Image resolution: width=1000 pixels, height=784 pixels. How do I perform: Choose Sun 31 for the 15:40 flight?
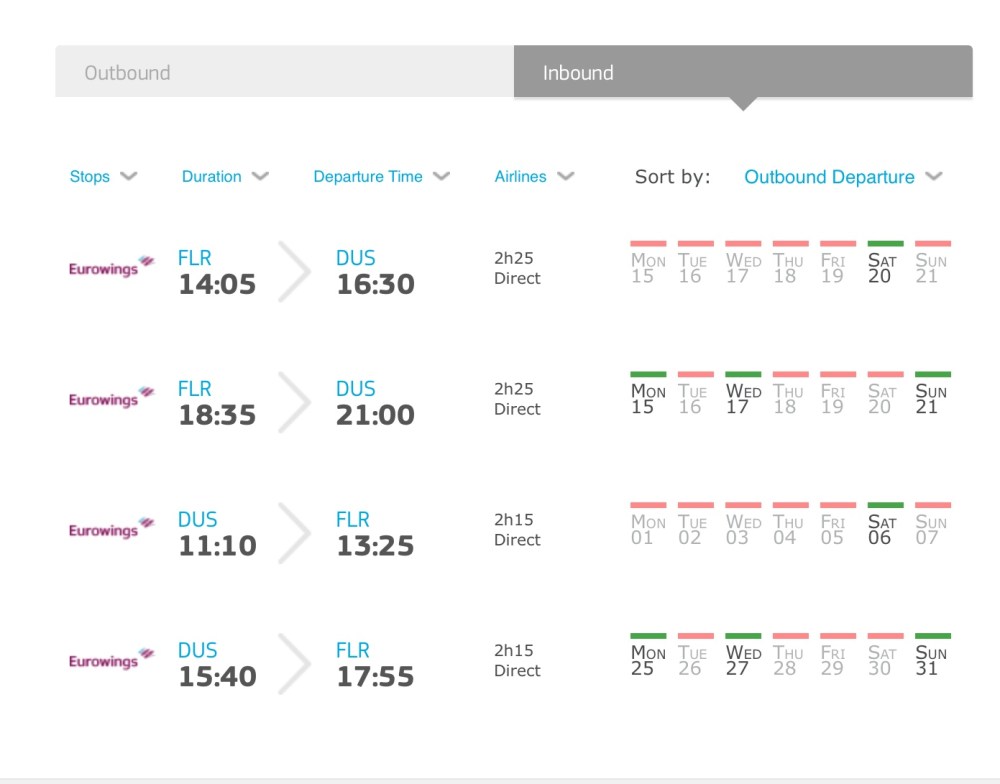coord(931,659)
